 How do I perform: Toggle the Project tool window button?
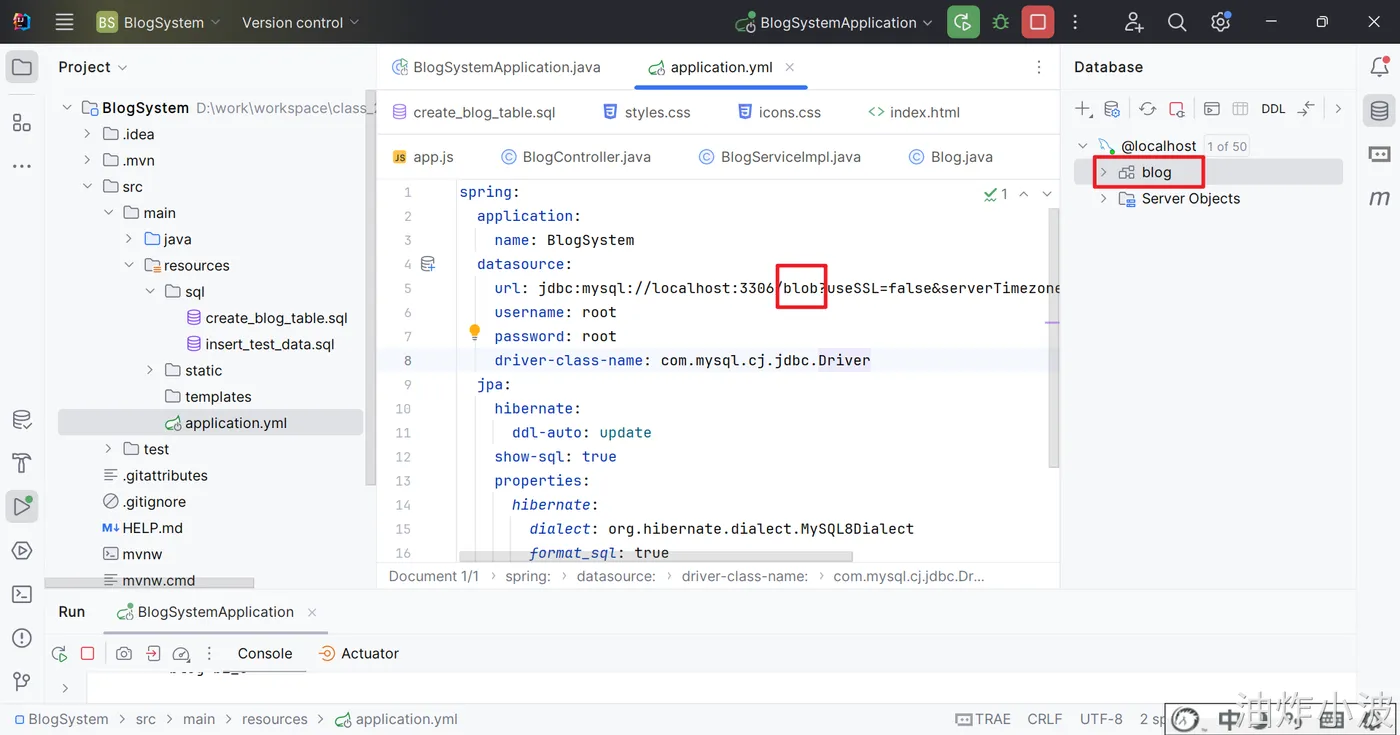(22, 68)
